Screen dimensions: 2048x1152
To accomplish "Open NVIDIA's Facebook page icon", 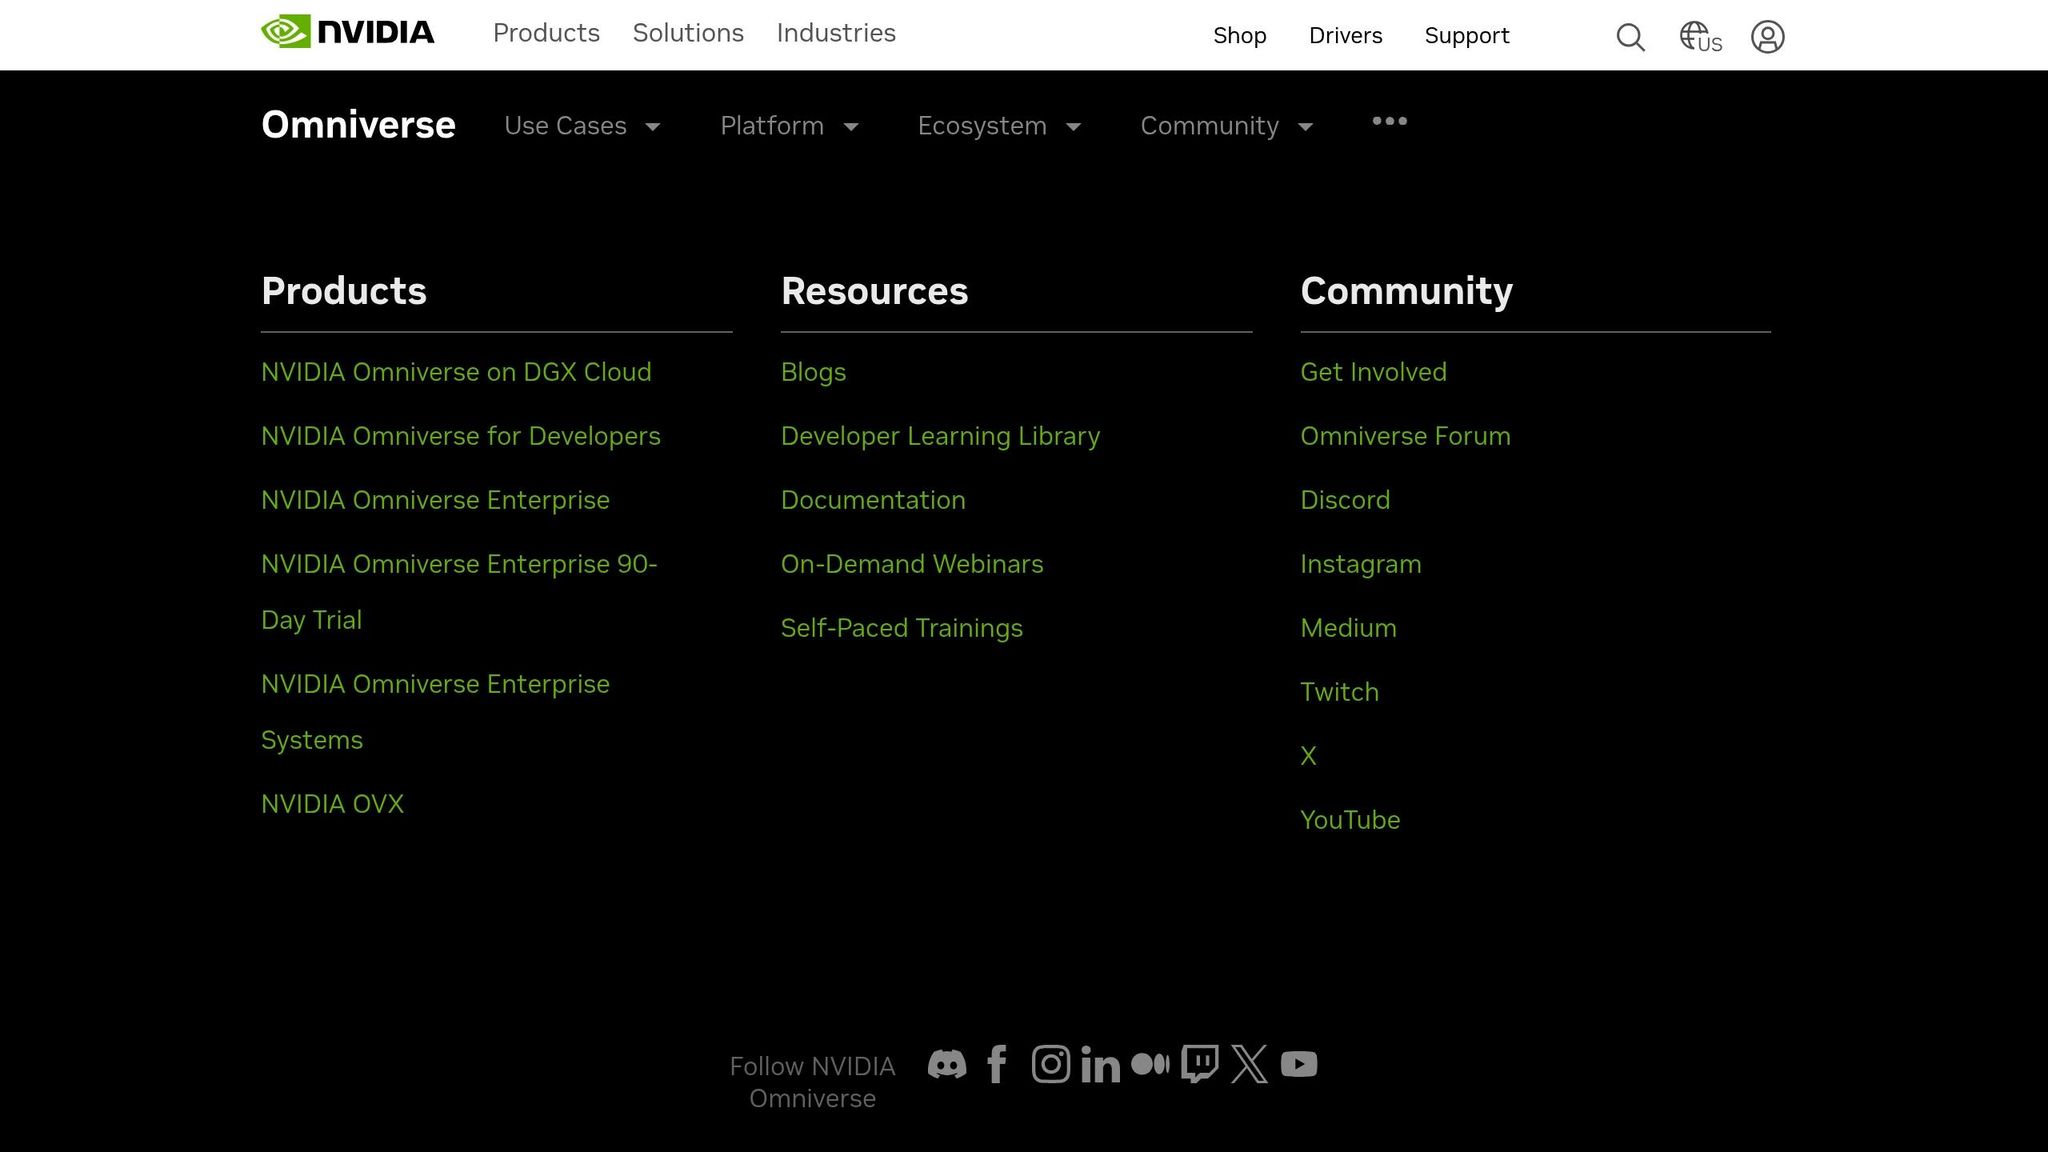I will click(x=996, y=1064).
